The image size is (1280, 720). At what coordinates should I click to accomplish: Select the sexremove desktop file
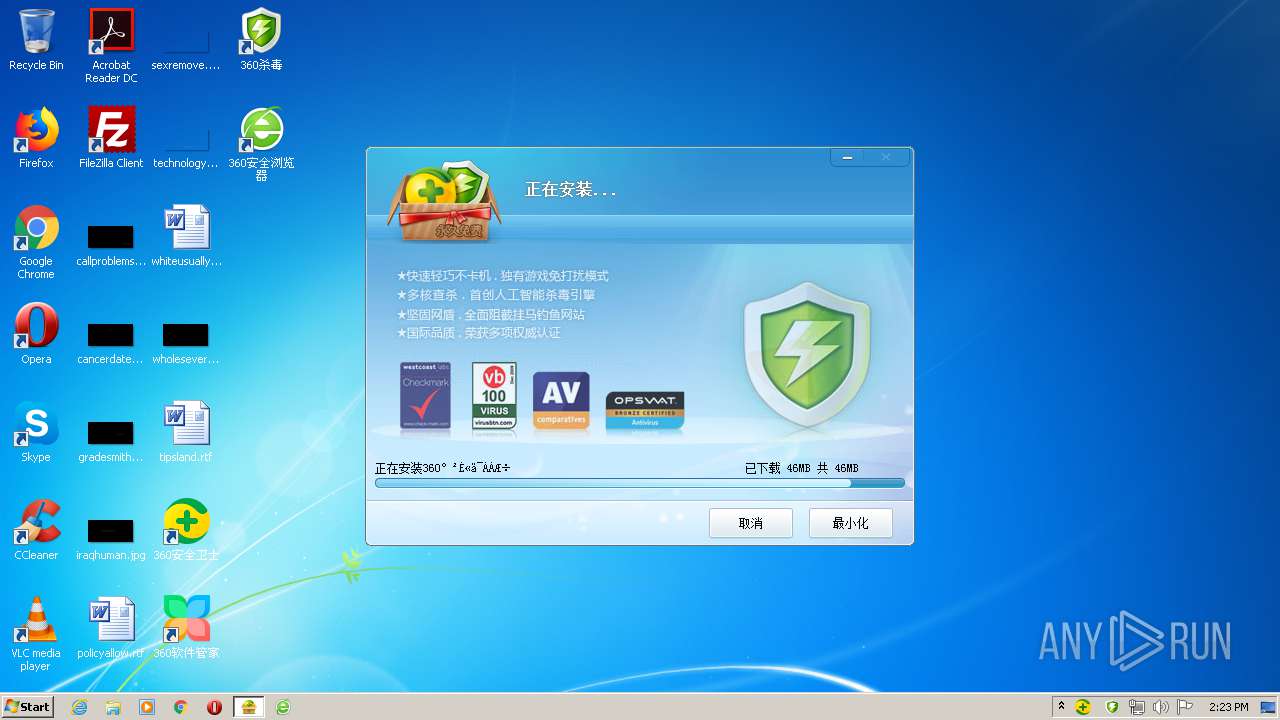(185, 46)
